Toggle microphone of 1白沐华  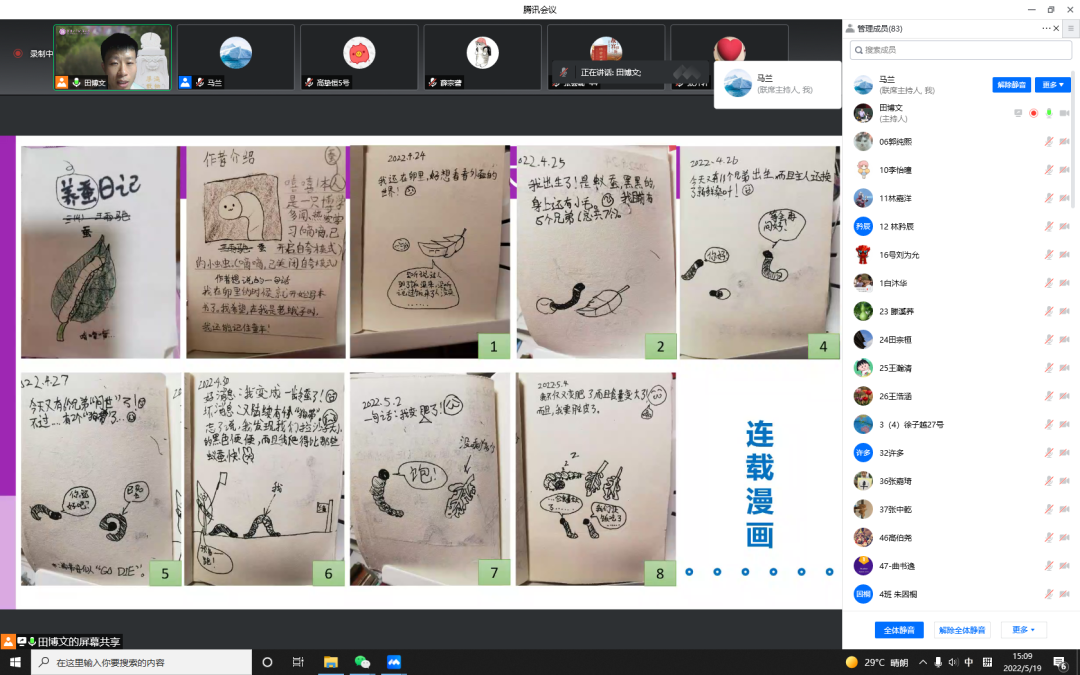pos(1048,282)
